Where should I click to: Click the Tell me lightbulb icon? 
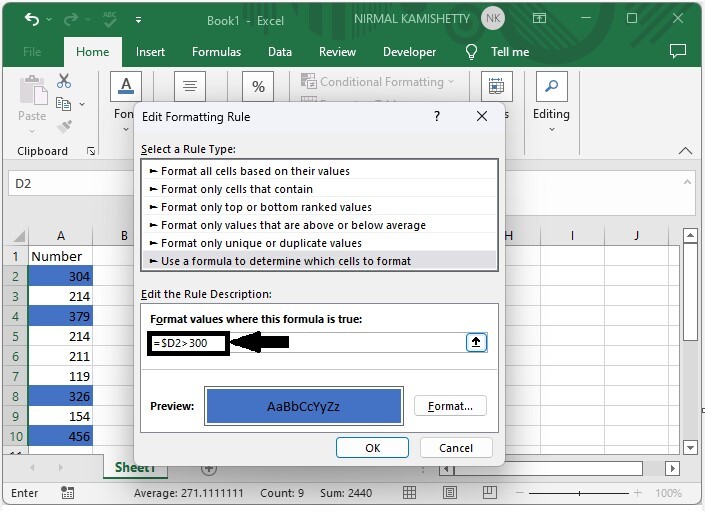coord(471,52)
